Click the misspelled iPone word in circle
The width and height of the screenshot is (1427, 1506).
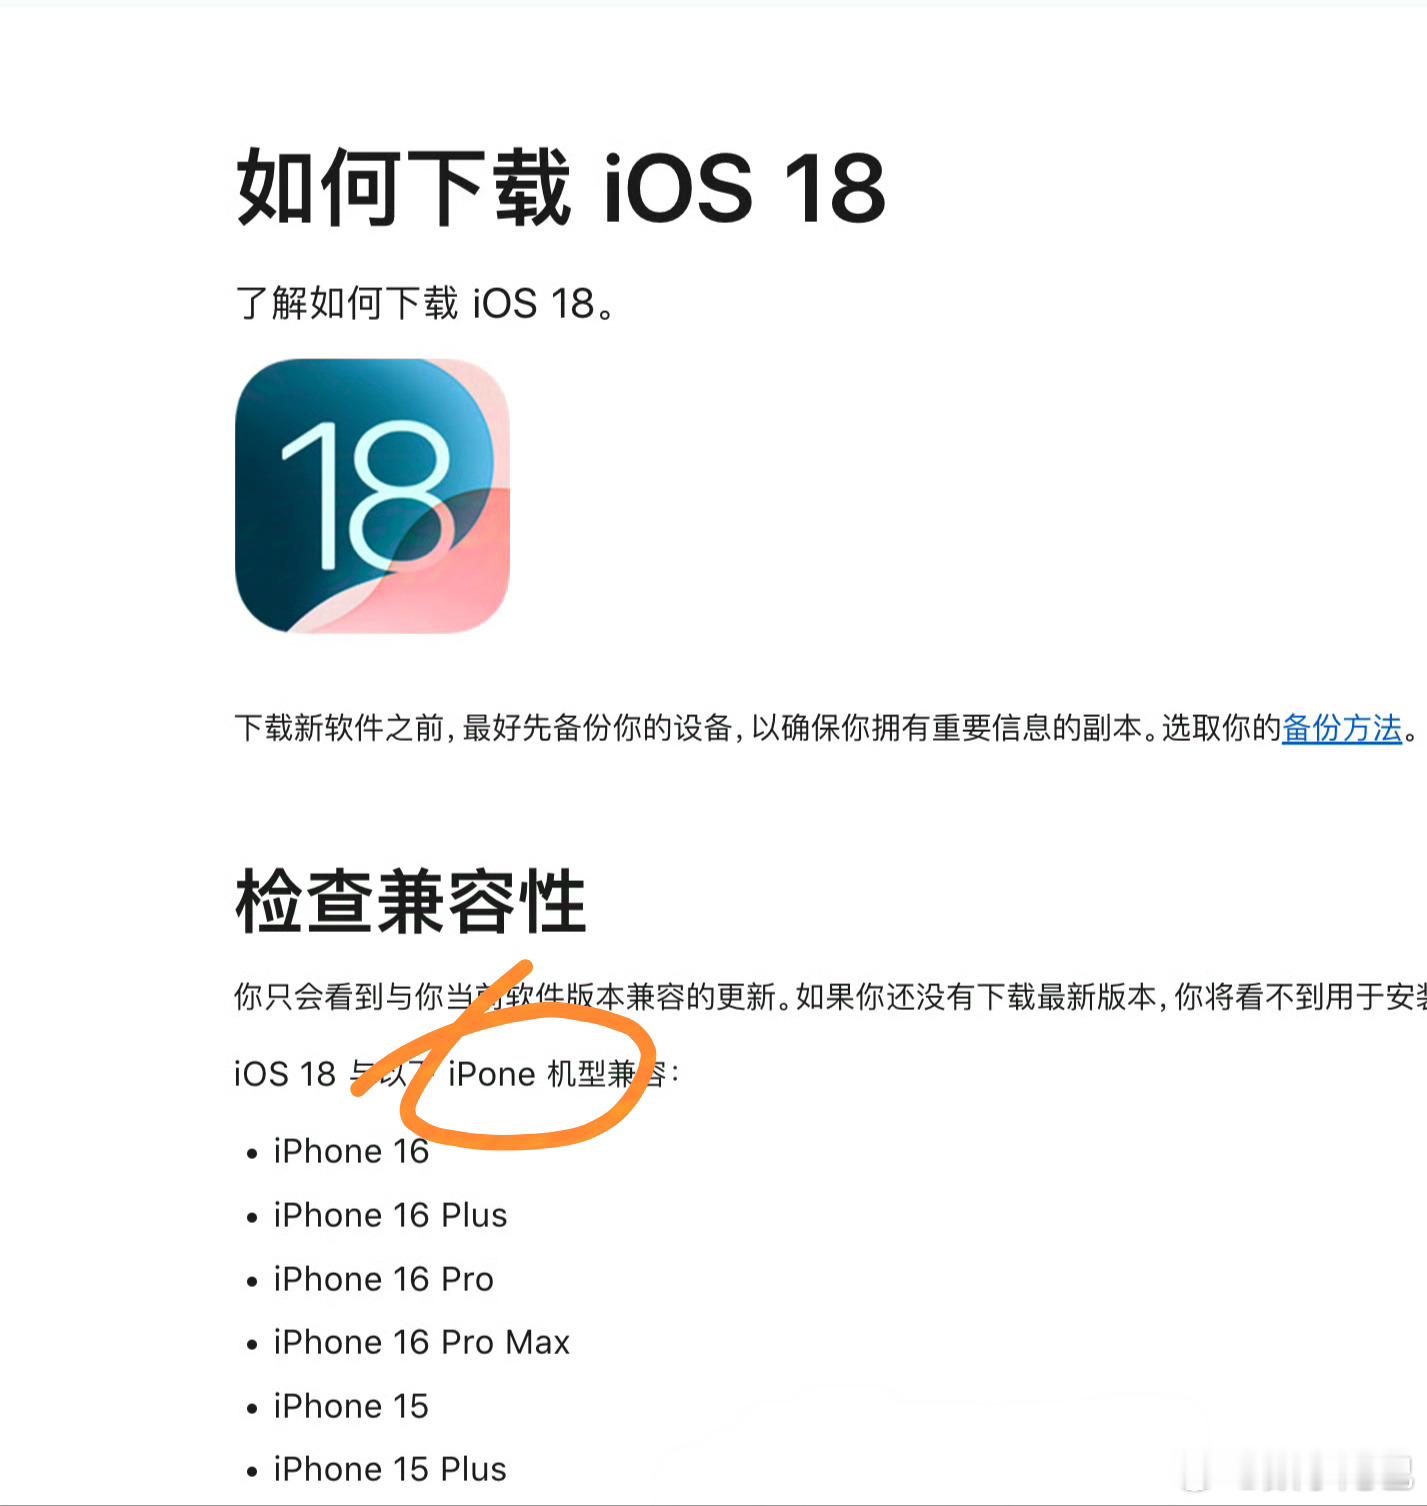[492, 1074]
